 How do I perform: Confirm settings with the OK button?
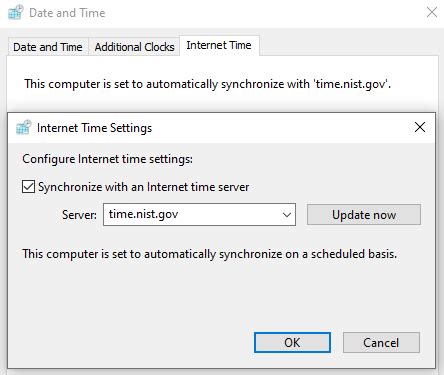[292, 342]
